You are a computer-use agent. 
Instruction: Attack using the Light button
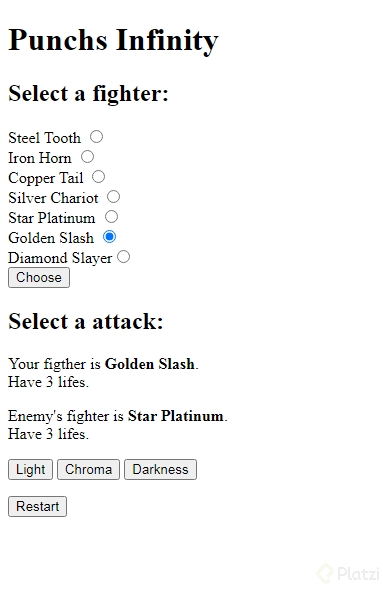[30, 470]
